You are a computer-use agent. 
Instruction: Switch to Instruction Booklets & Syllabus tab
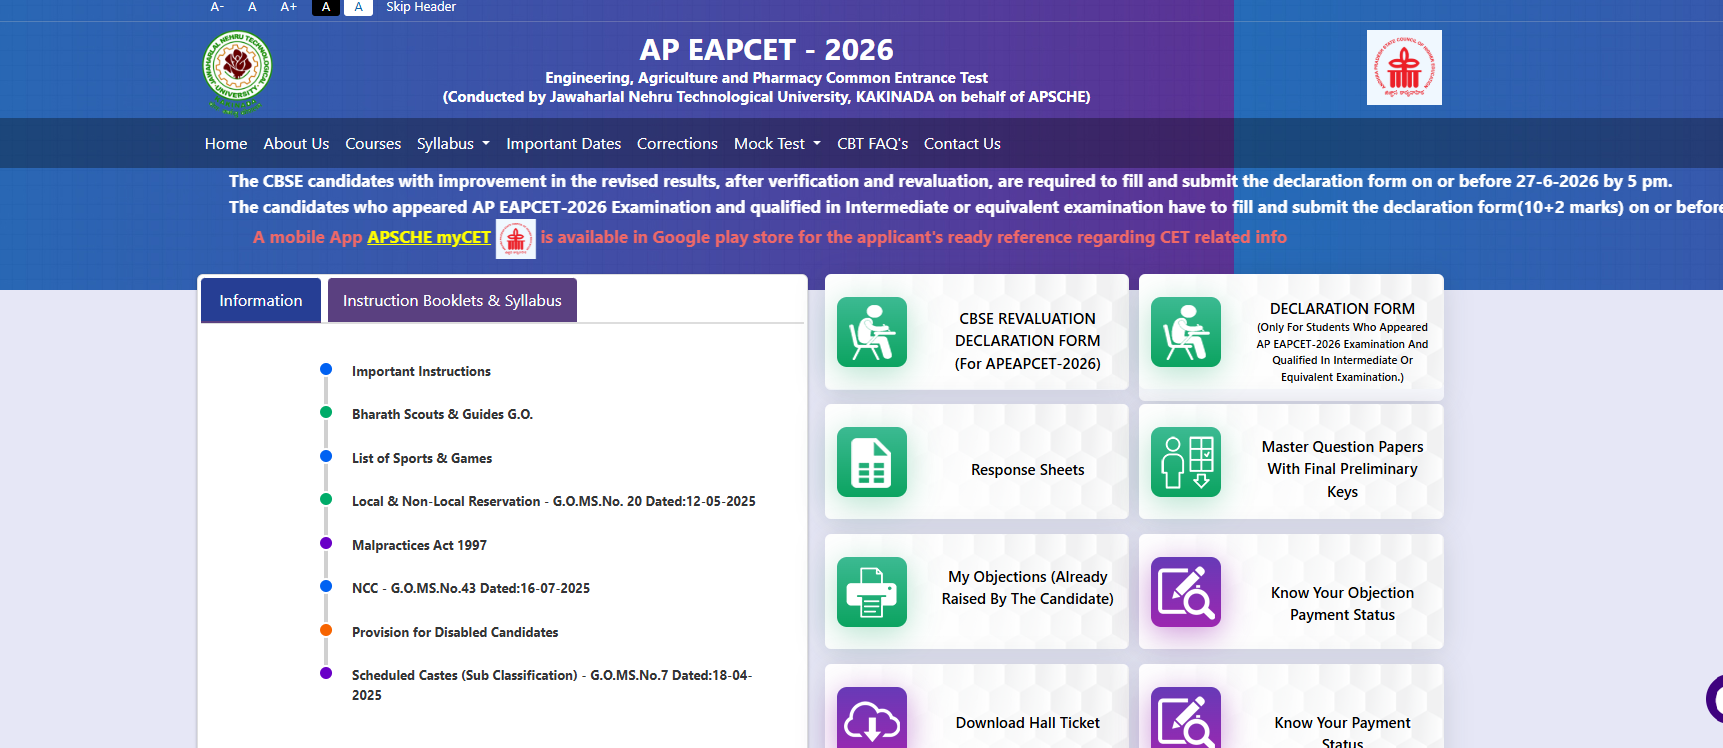pyautogui.click(x=452, y=300)
